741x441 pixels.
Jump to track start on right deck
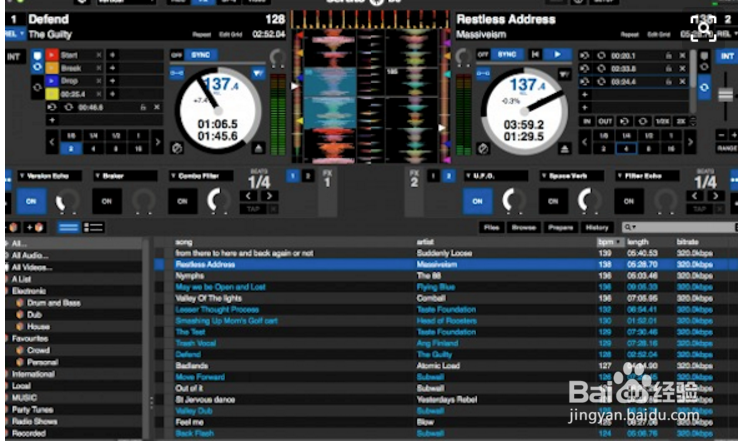535,55
